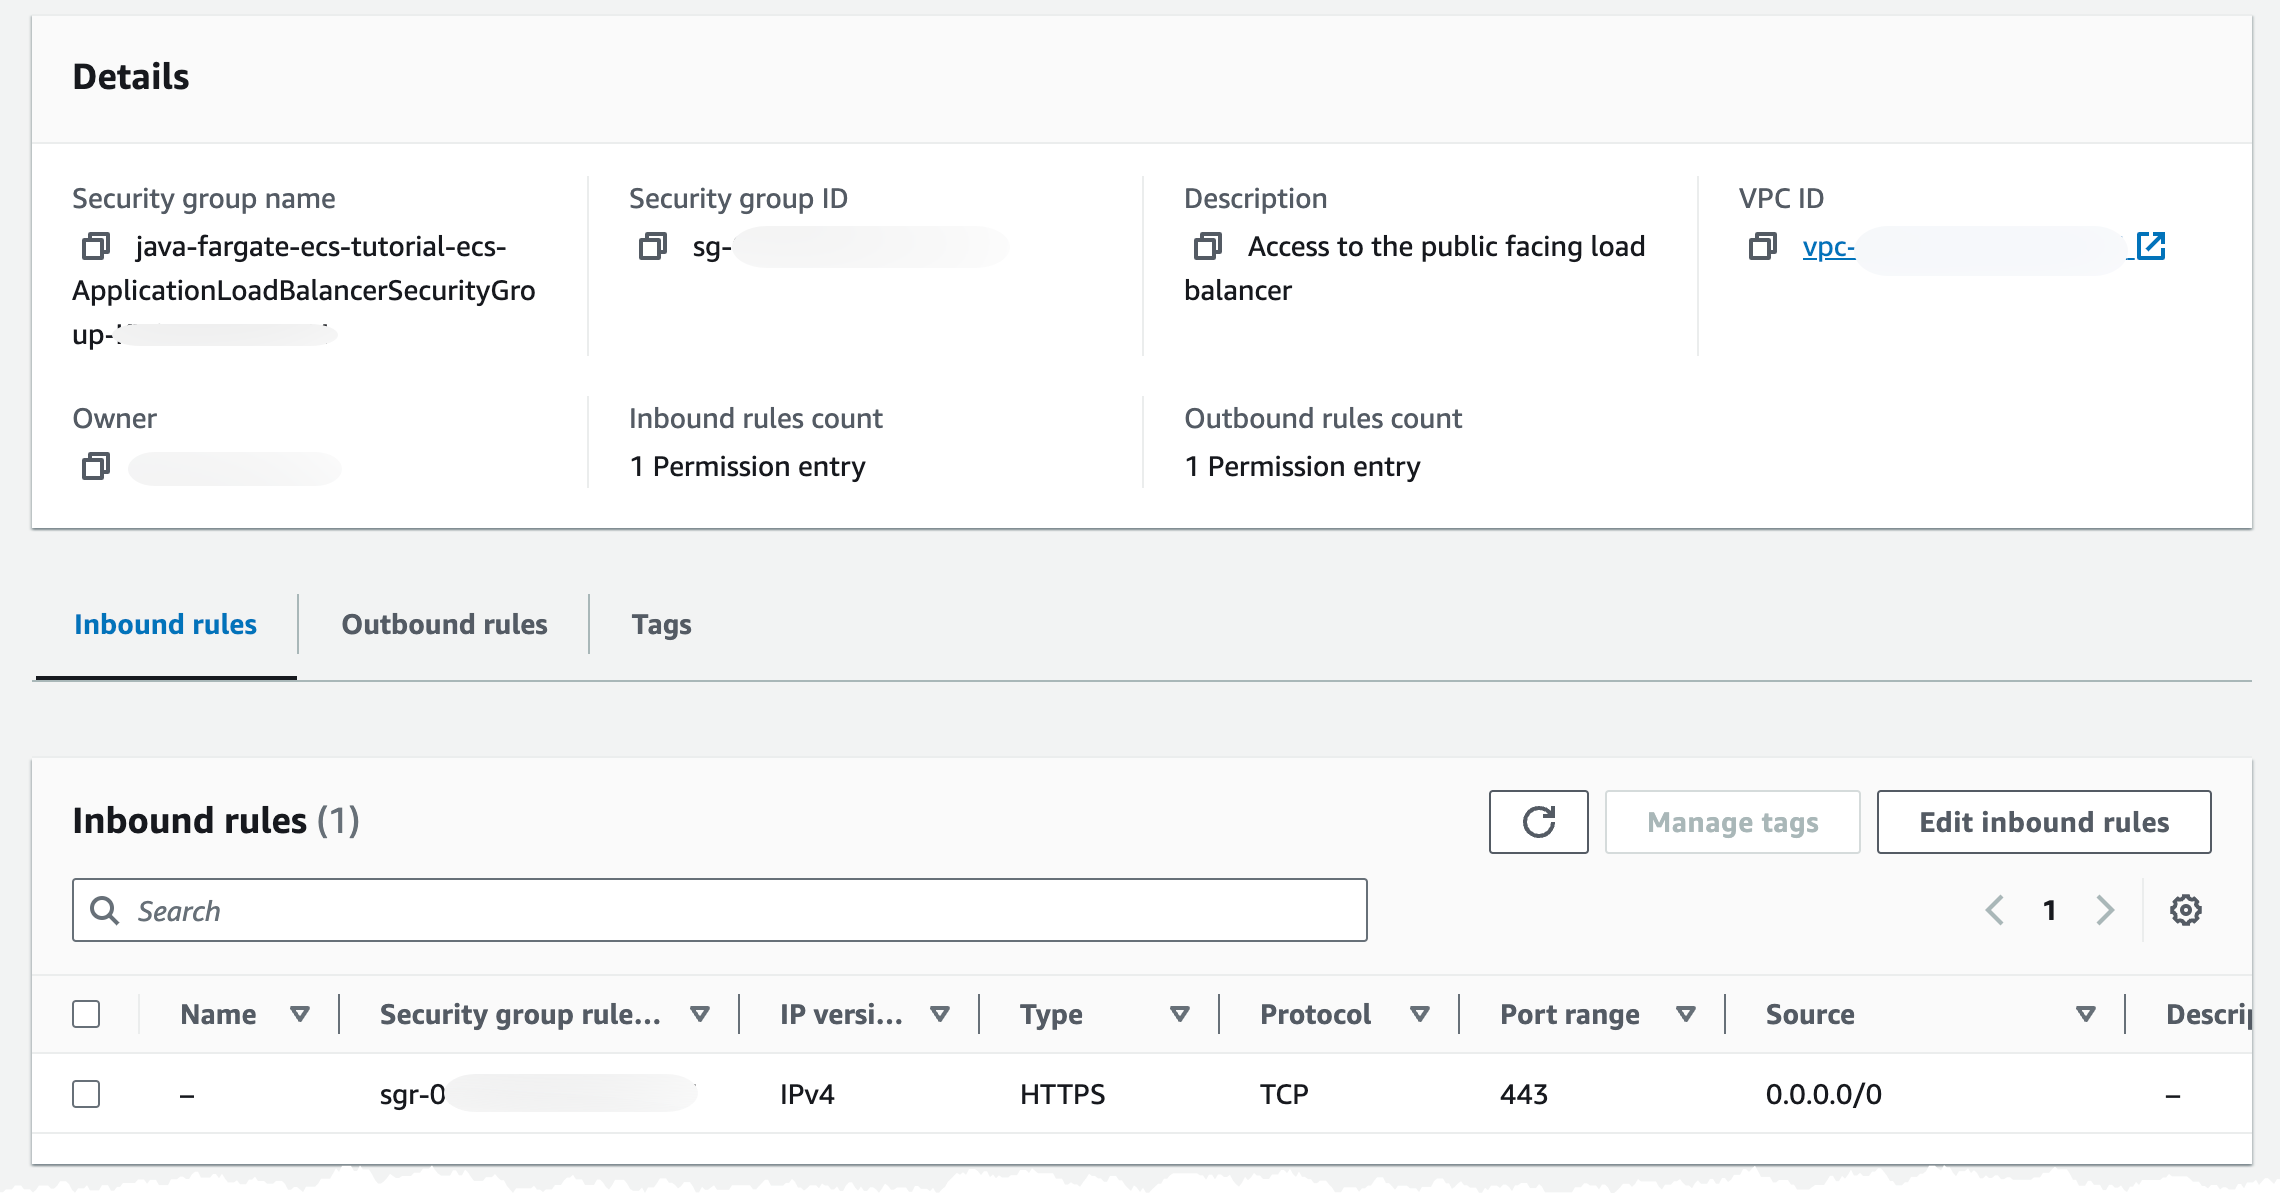This screenshot has height=1194, width=2280.
Task: Click Edit inbound rules button
Action: (x=2044, y=822)
